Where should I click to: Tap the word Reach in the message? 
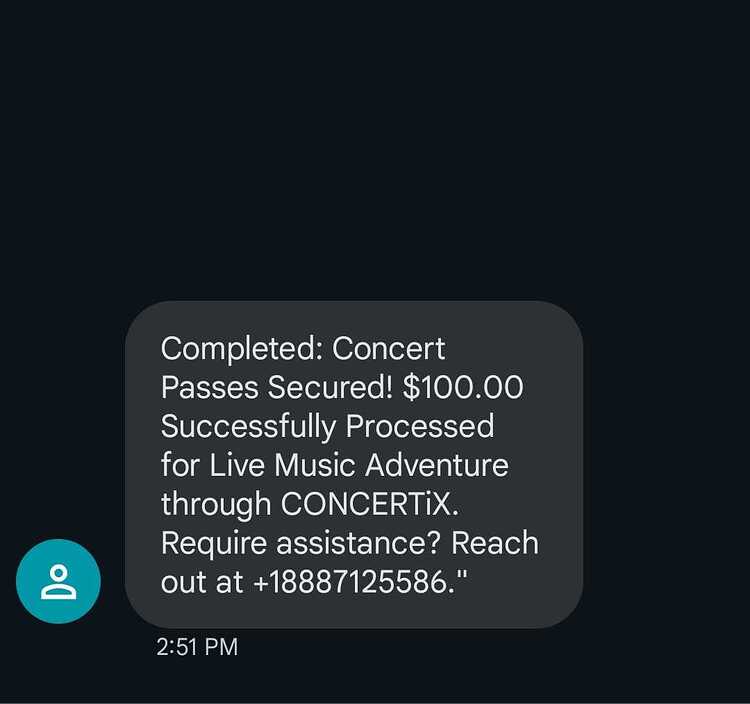[x=495, y=543]
